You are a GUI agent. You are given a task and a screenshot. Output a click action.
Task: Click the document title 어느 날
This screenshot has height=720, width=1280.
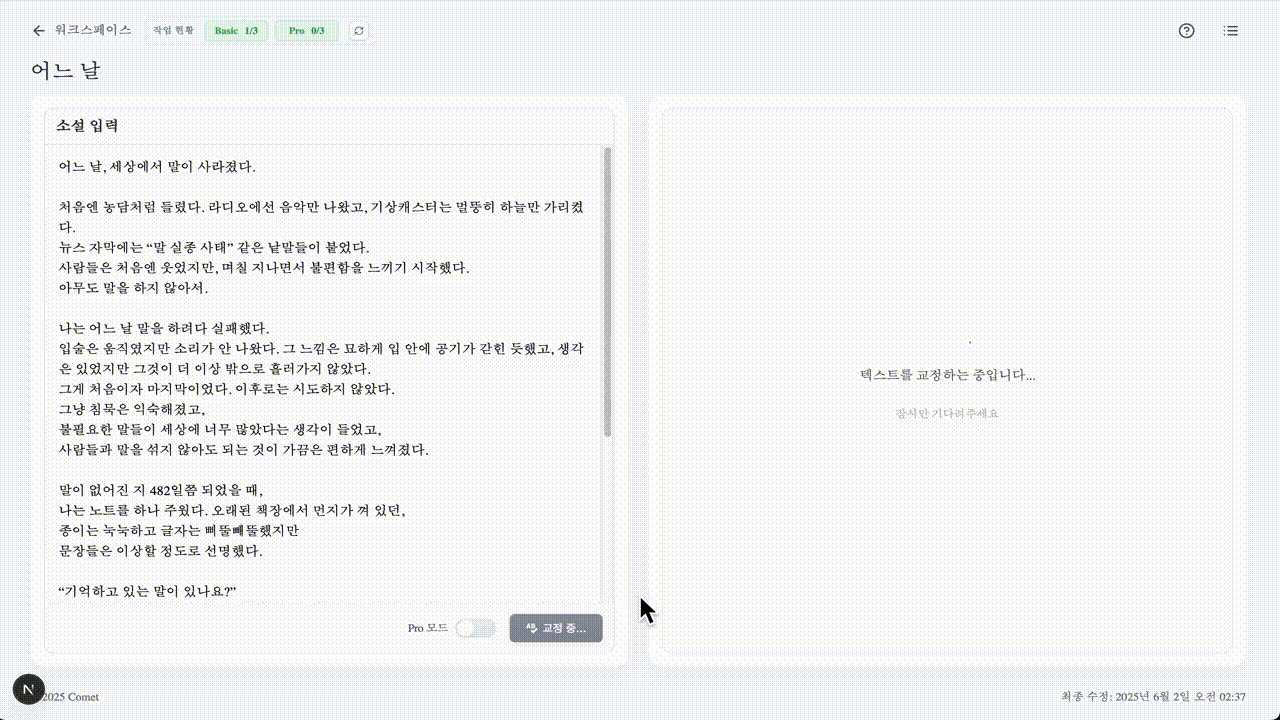click(66, 71)
